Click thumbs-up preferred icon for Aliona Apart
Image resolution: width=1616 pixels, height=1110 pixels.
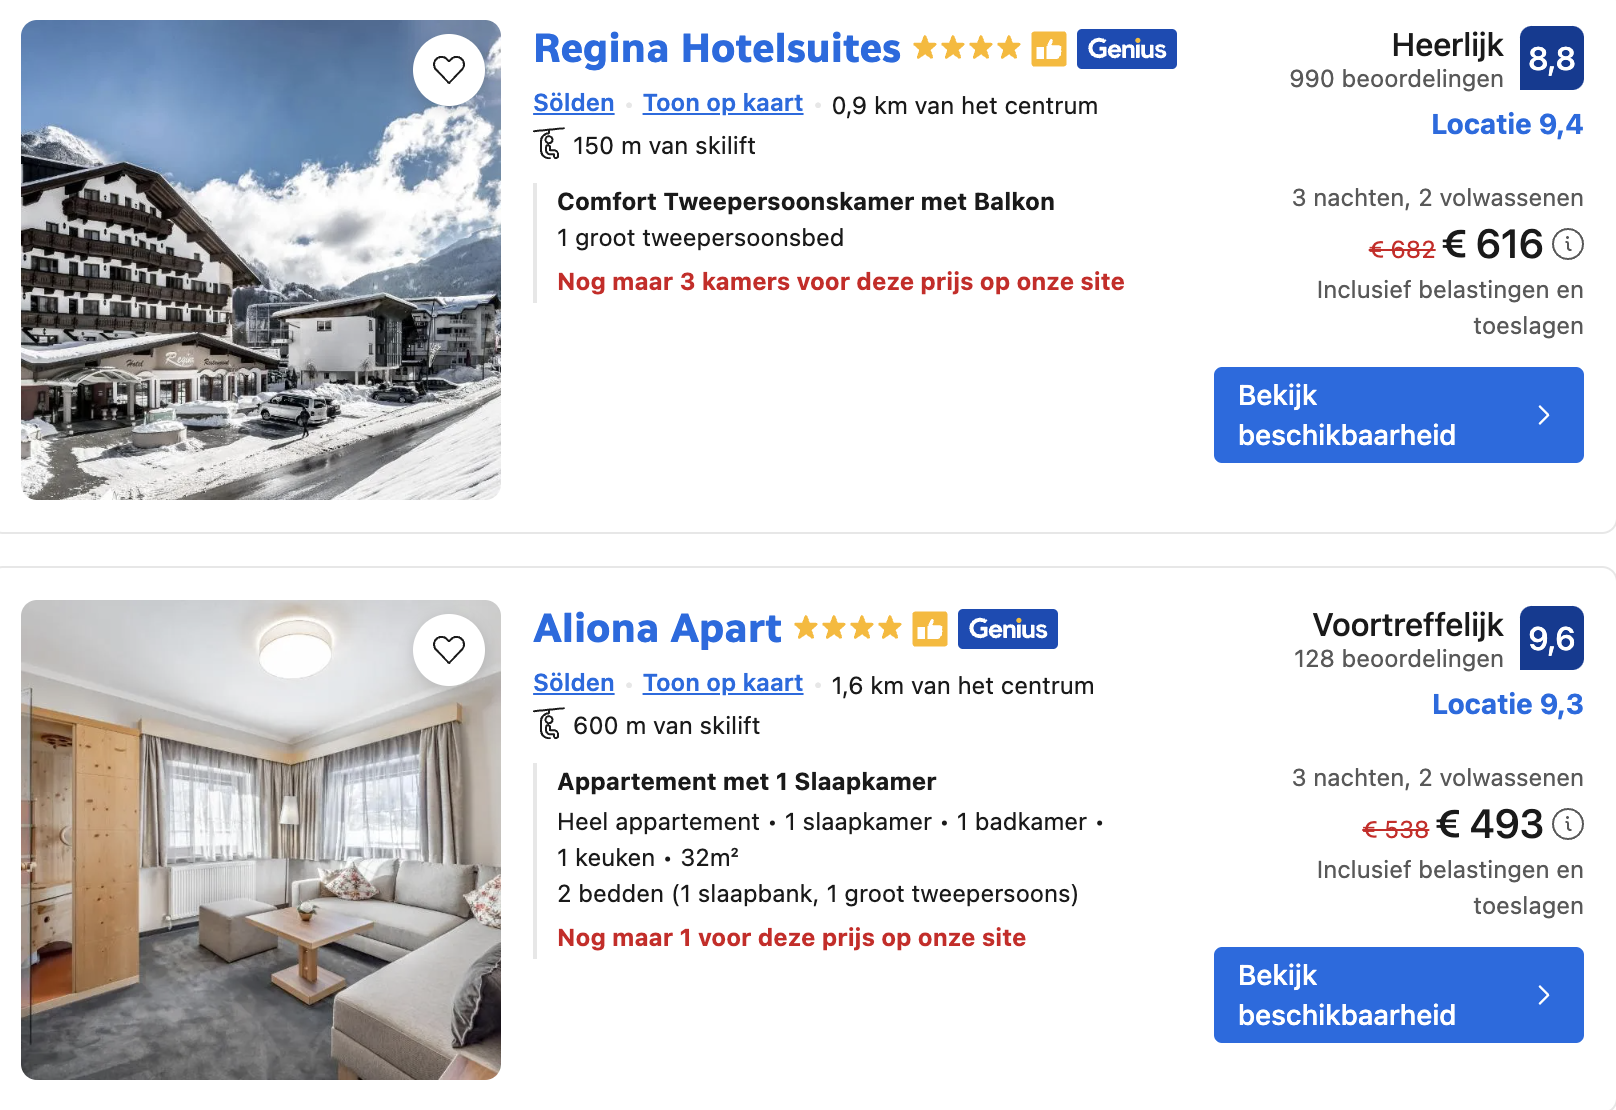coord(930,629)
